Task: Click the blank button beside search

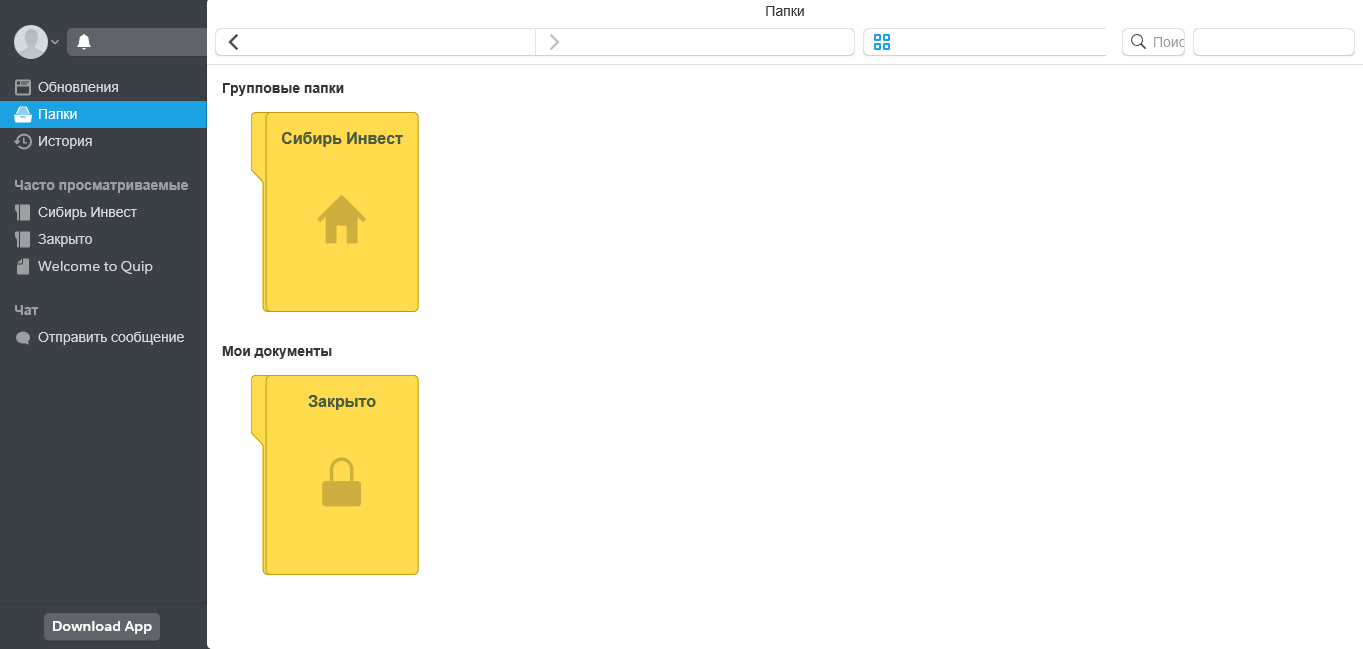Action: [1274, 42]
